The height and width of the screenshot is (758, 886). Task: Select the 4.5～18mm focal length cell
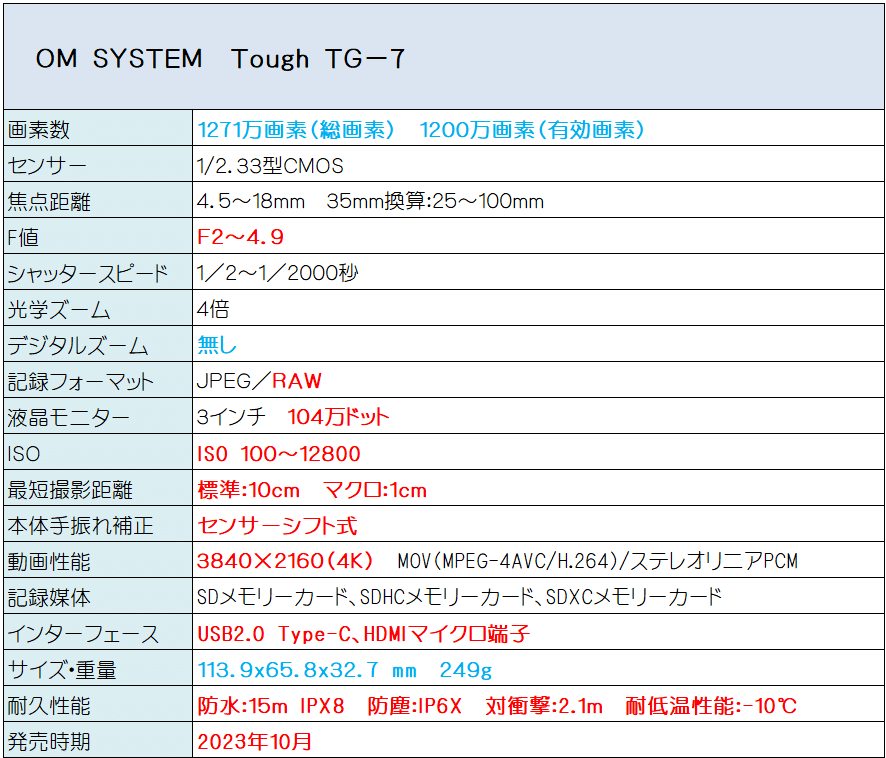click(x=538, y=200)
